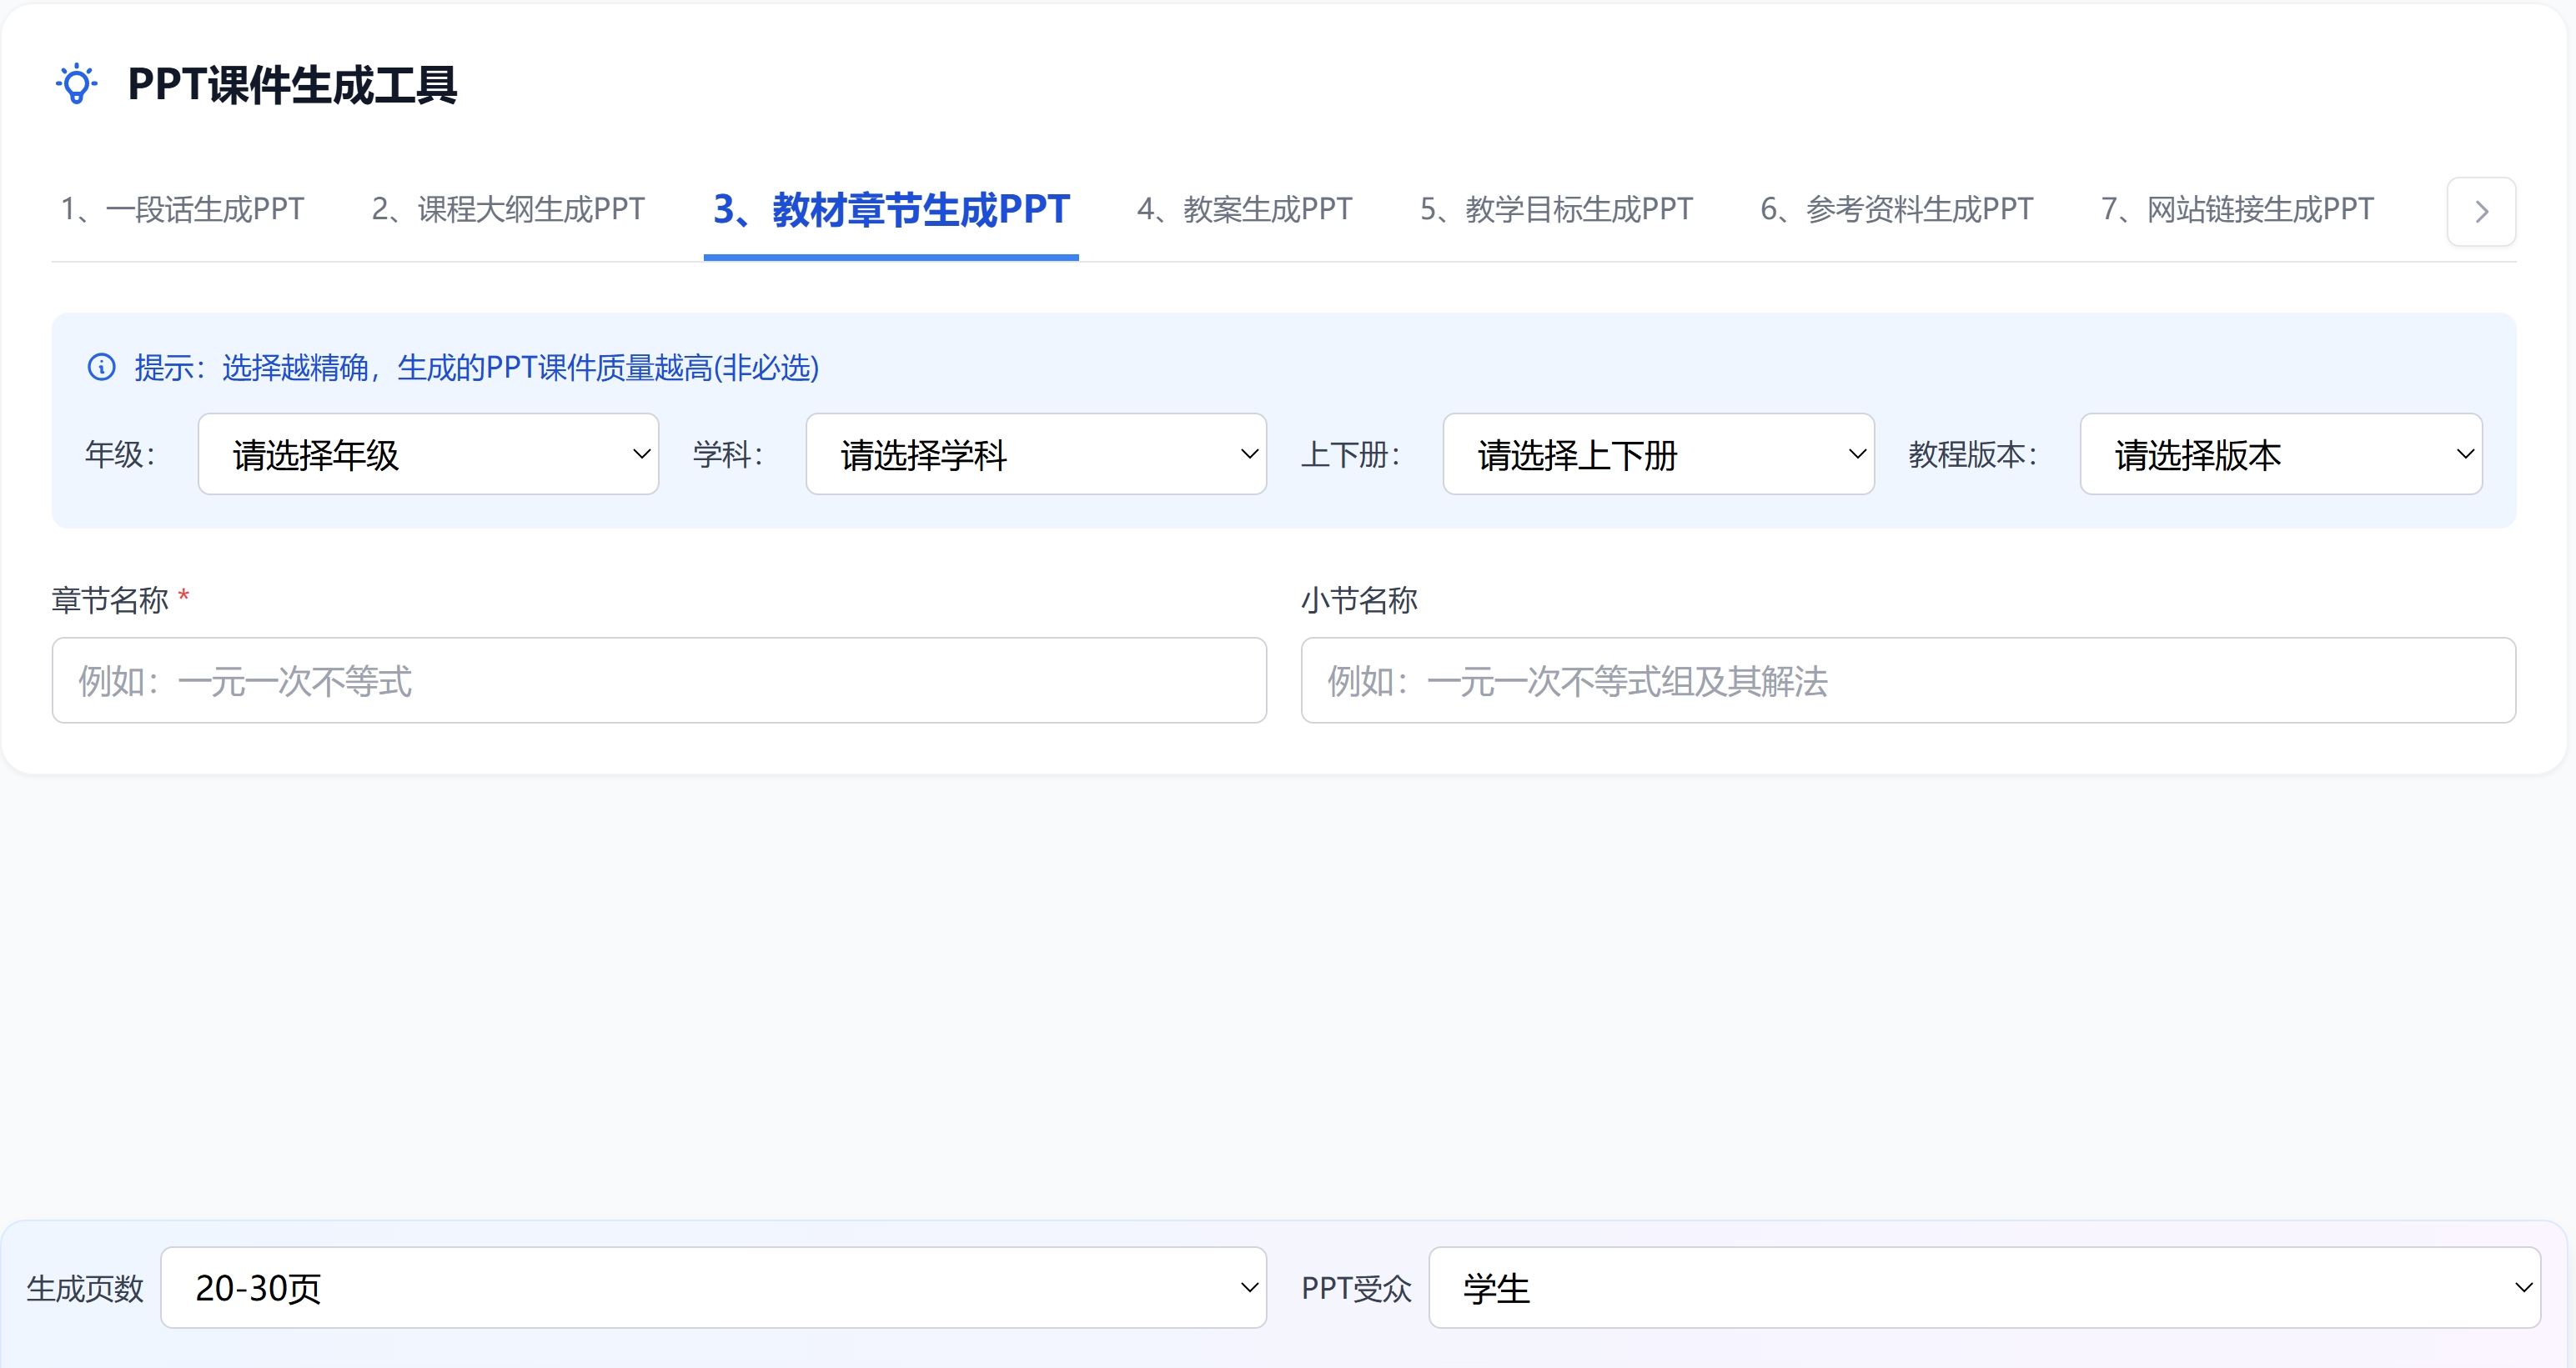
Task: Click the 教程版本： label
Action: click(1973, 455)
